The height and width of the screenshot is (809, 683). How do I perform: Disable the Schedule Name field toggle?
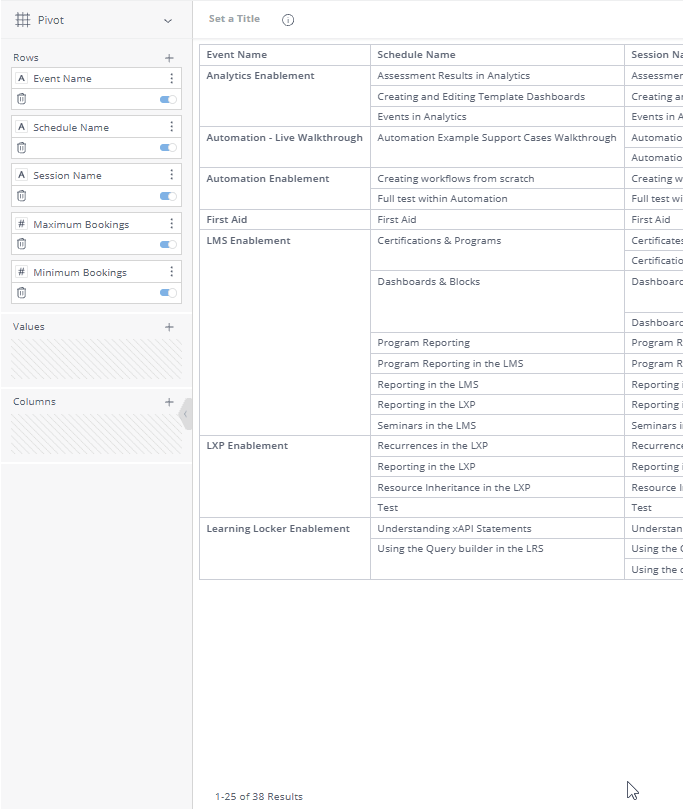click(x=168, y=147)
